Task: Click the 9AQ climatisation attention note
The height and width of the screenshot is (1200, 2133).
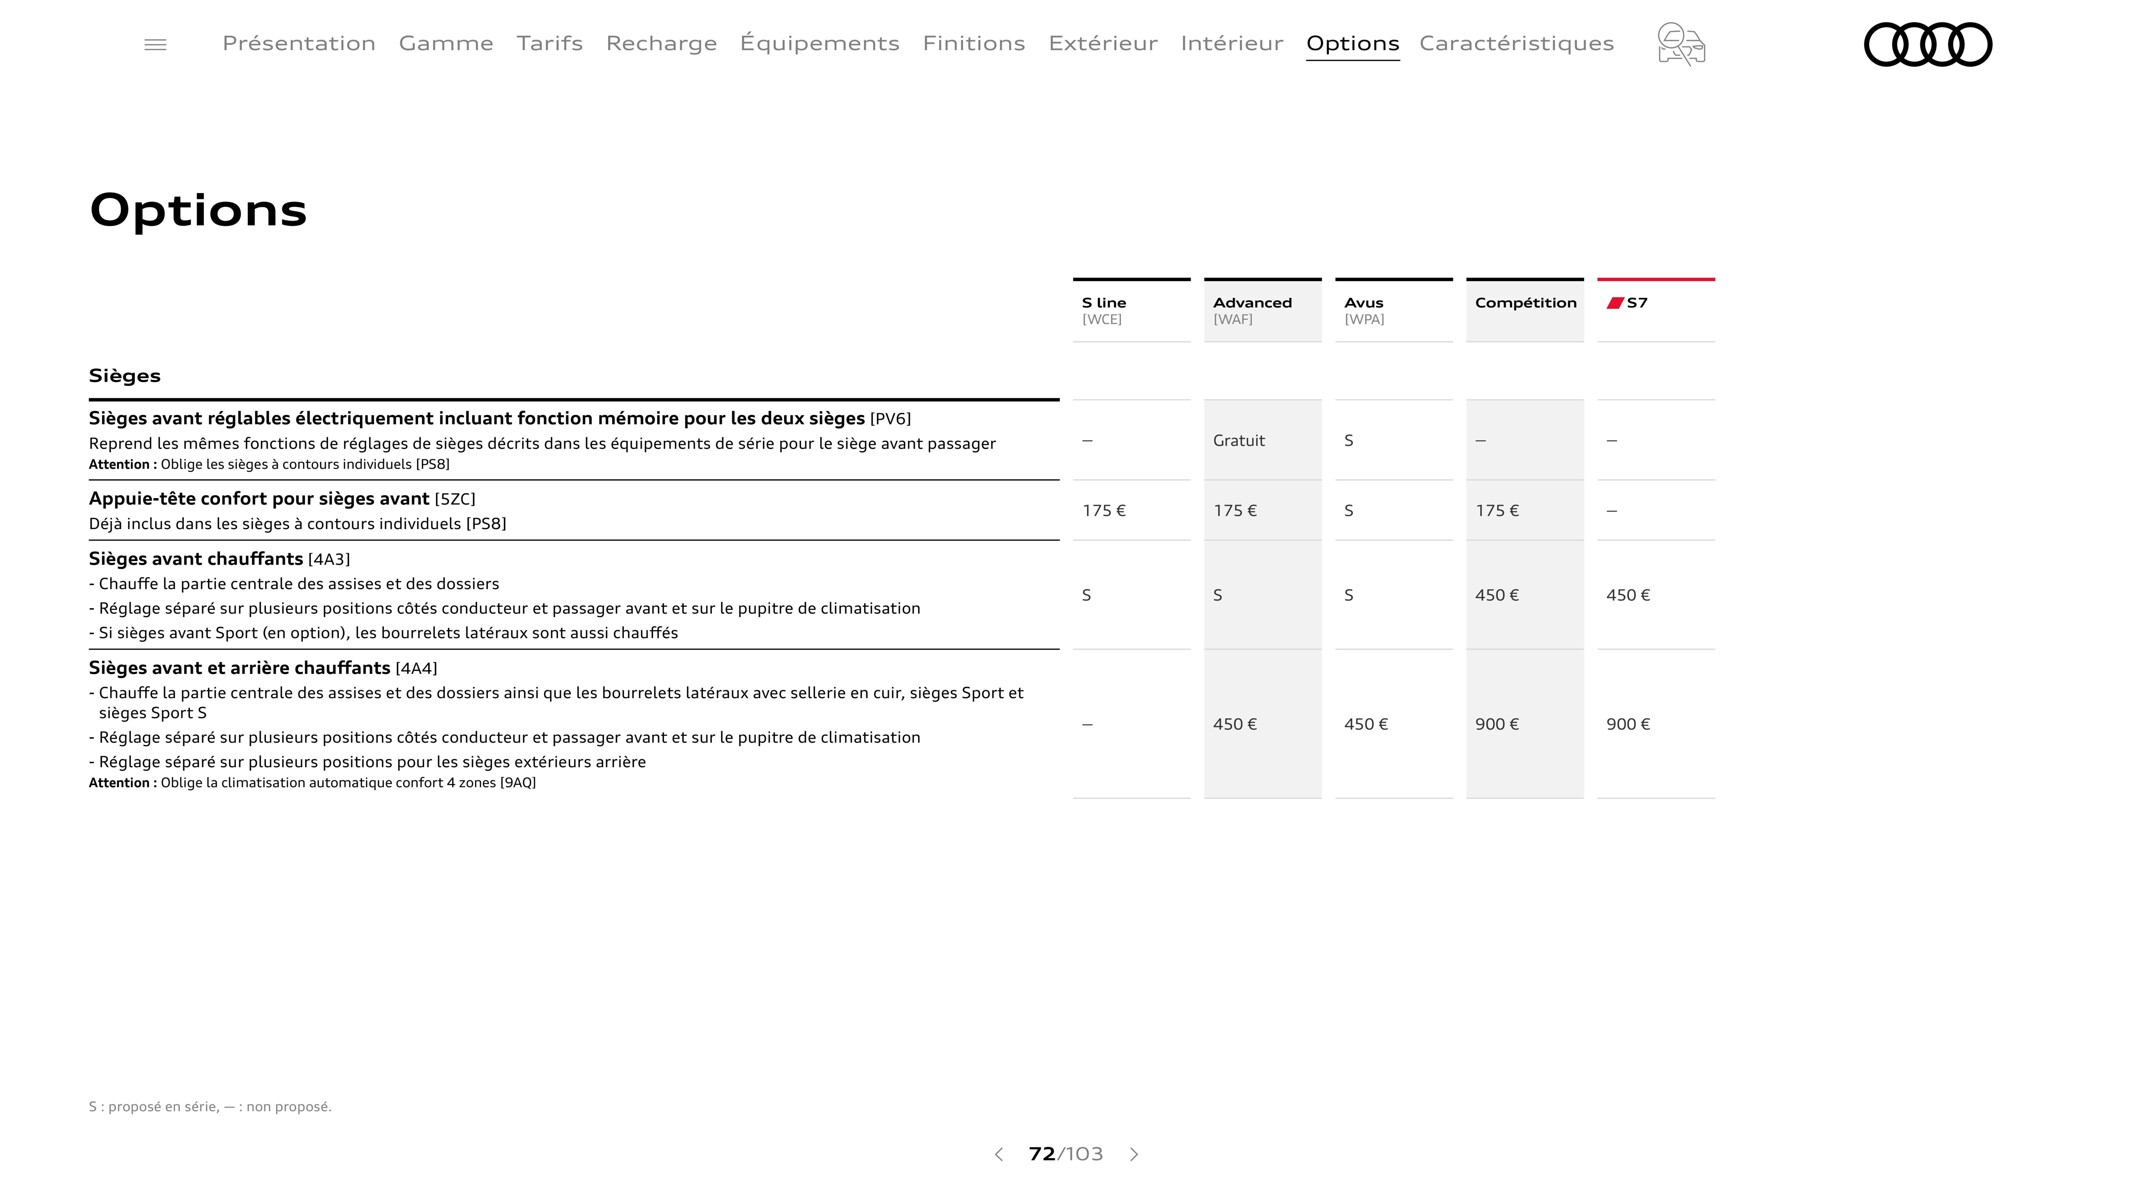Action: pos(312,783)
